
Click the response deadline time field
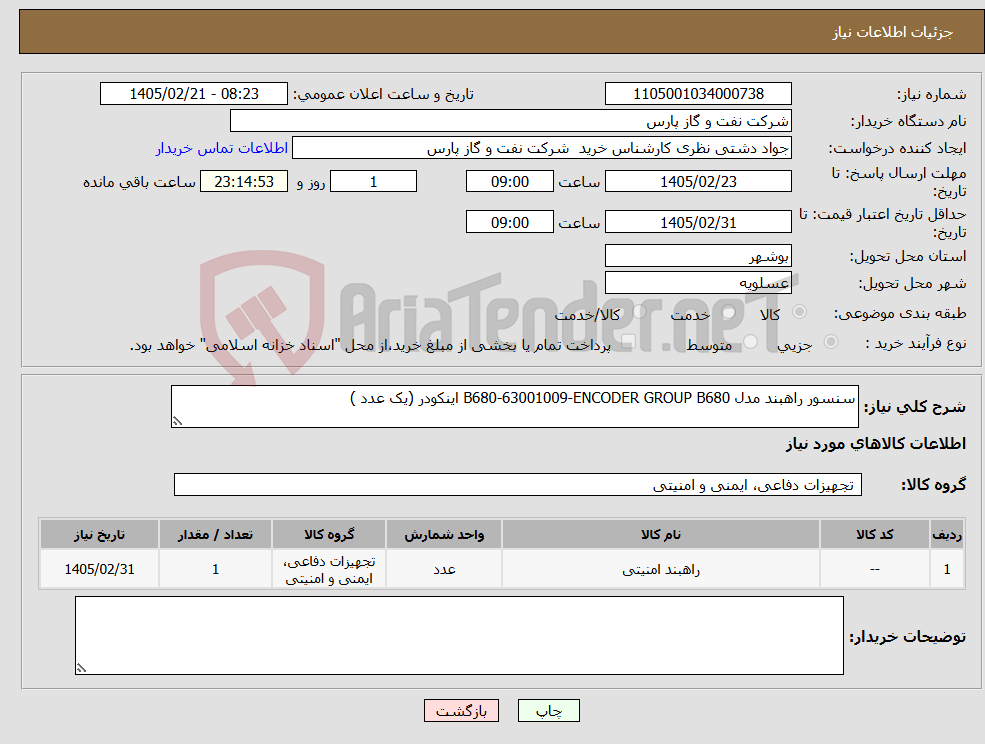click(509, 182)
